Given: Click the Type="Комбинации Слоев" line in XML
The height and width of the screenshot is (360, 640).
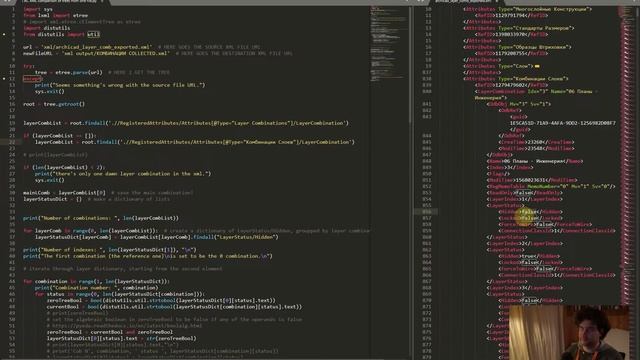Looking at the screenshot, I should pyautogui.click(x=516, y=79).
